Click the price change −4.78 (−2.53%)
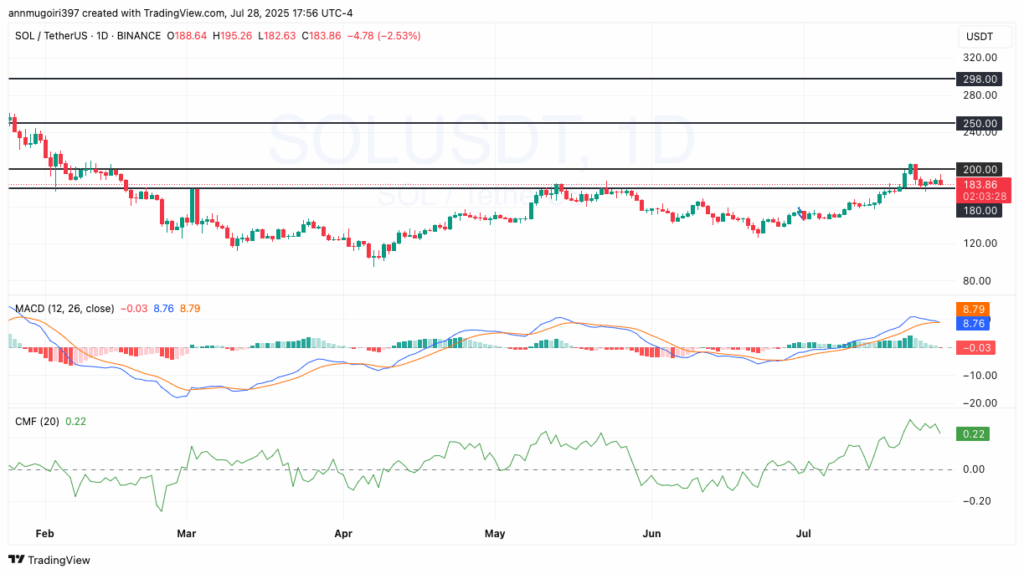The width and height of the screenshot is (1024, 574). click(383, 36)
